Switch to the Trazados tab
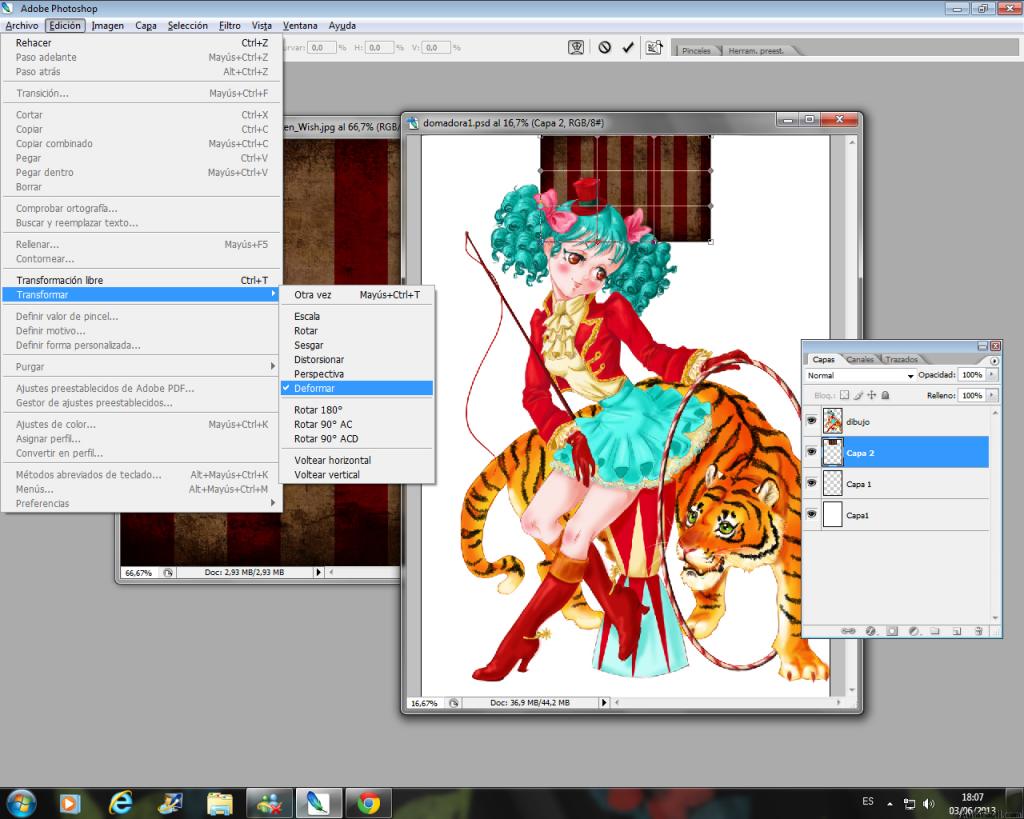Viewport: 1024px width, 819px height. click(x=902, y=360)
